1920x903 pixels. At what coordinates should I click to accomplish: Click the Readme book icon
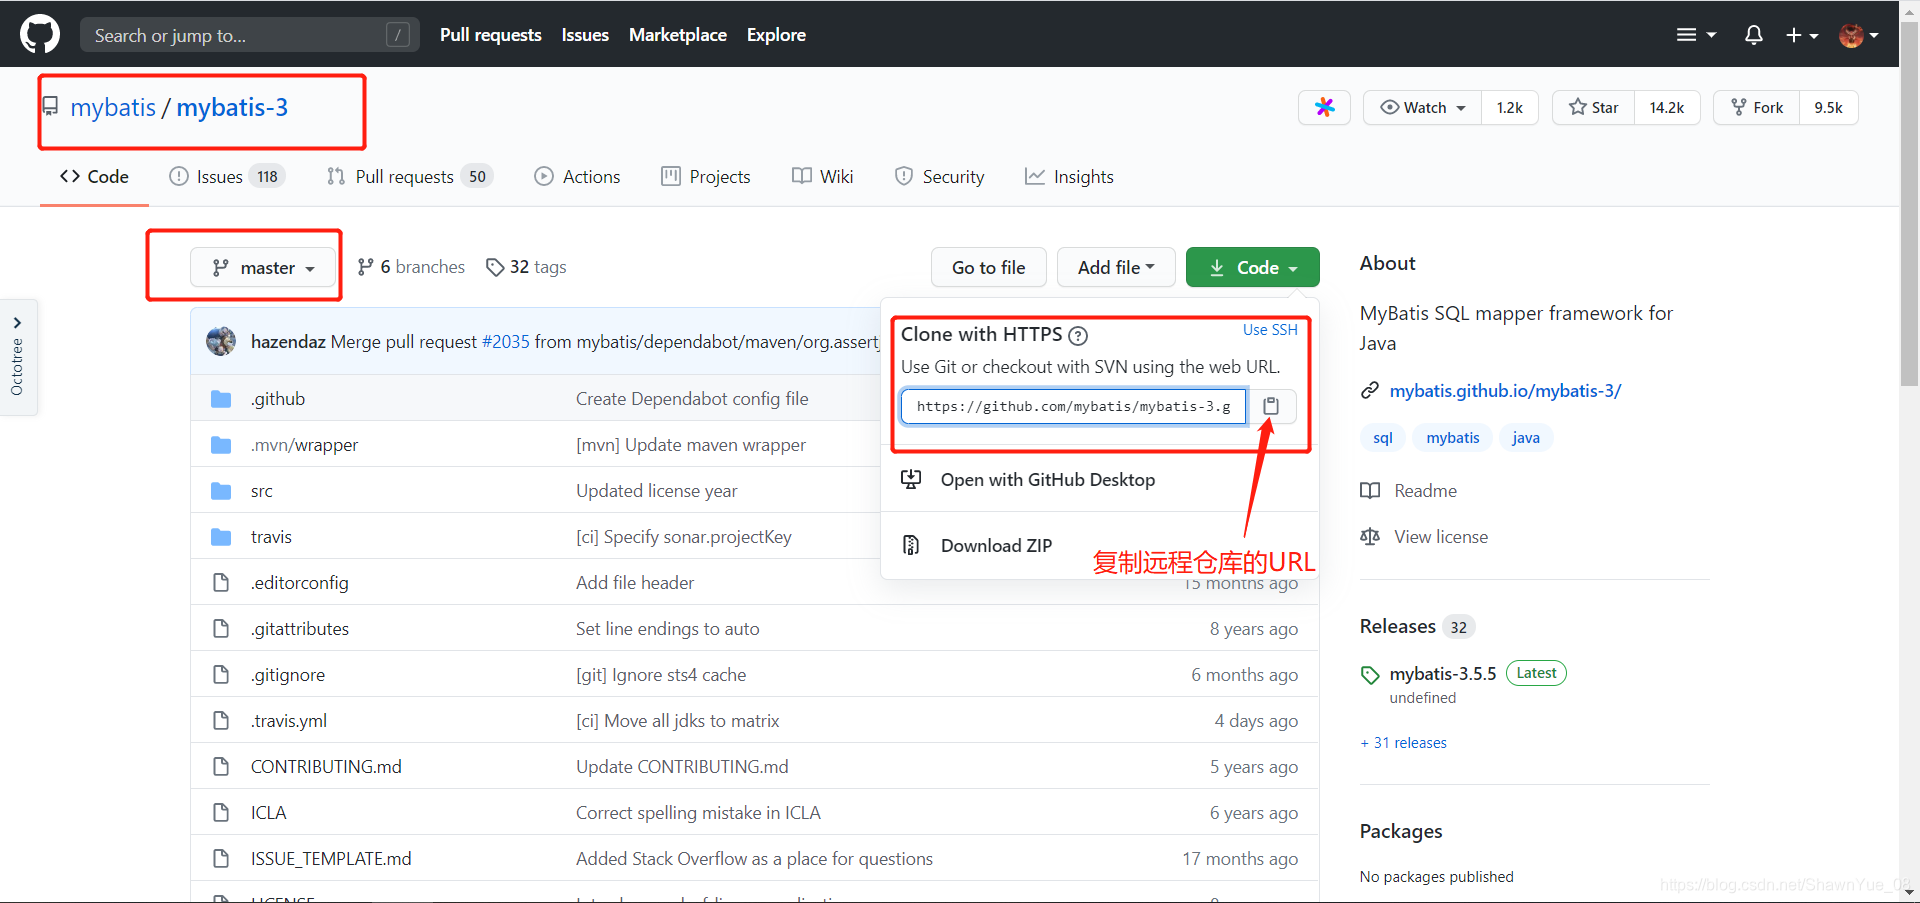click(x=1370, y=491)
